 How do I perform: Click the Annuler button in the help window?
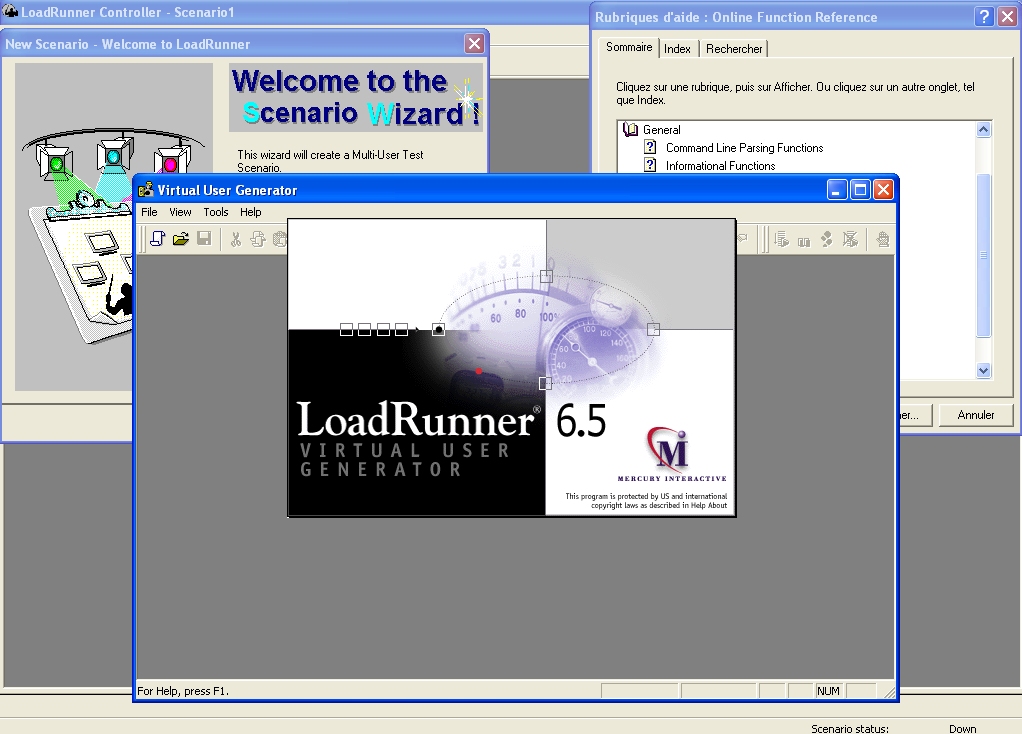976,415
